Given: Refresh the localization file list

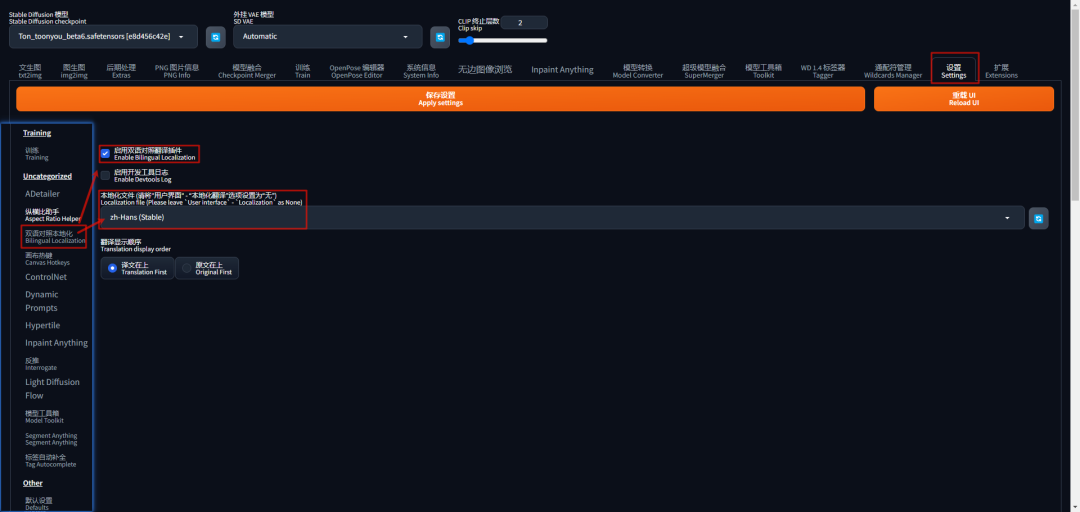Looking at the screenshot, I should pyautogui.click(x=1039, y=218).
